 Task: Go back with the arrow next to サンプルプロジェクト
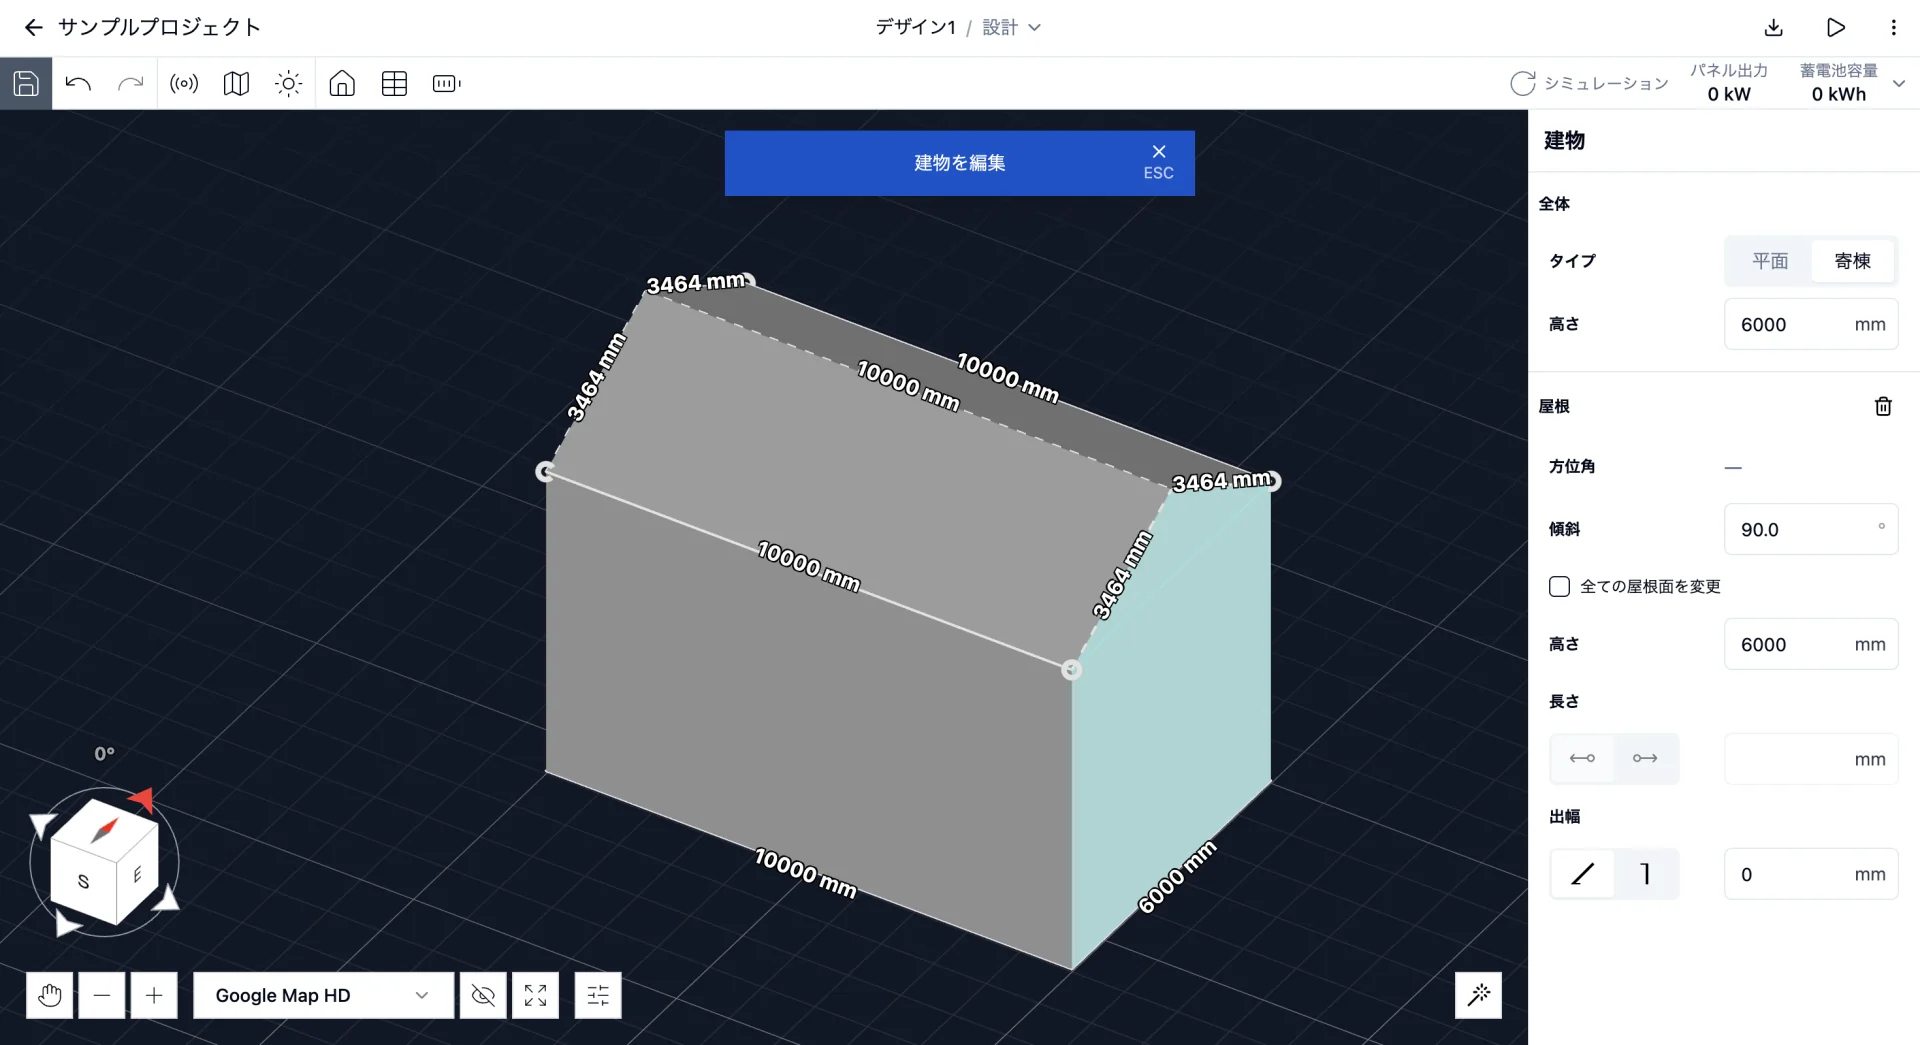(x=33, y=28)
